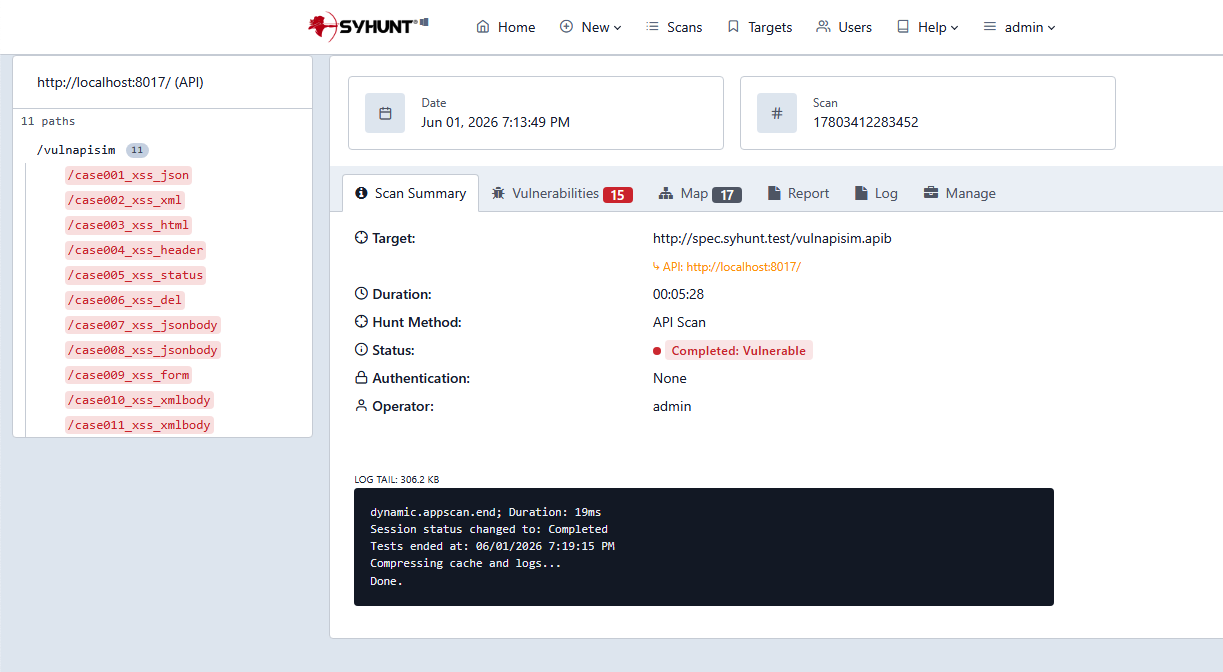The image size is (1223, 672).
Task: Switch to the Manage tab
Action: point(959,193)
